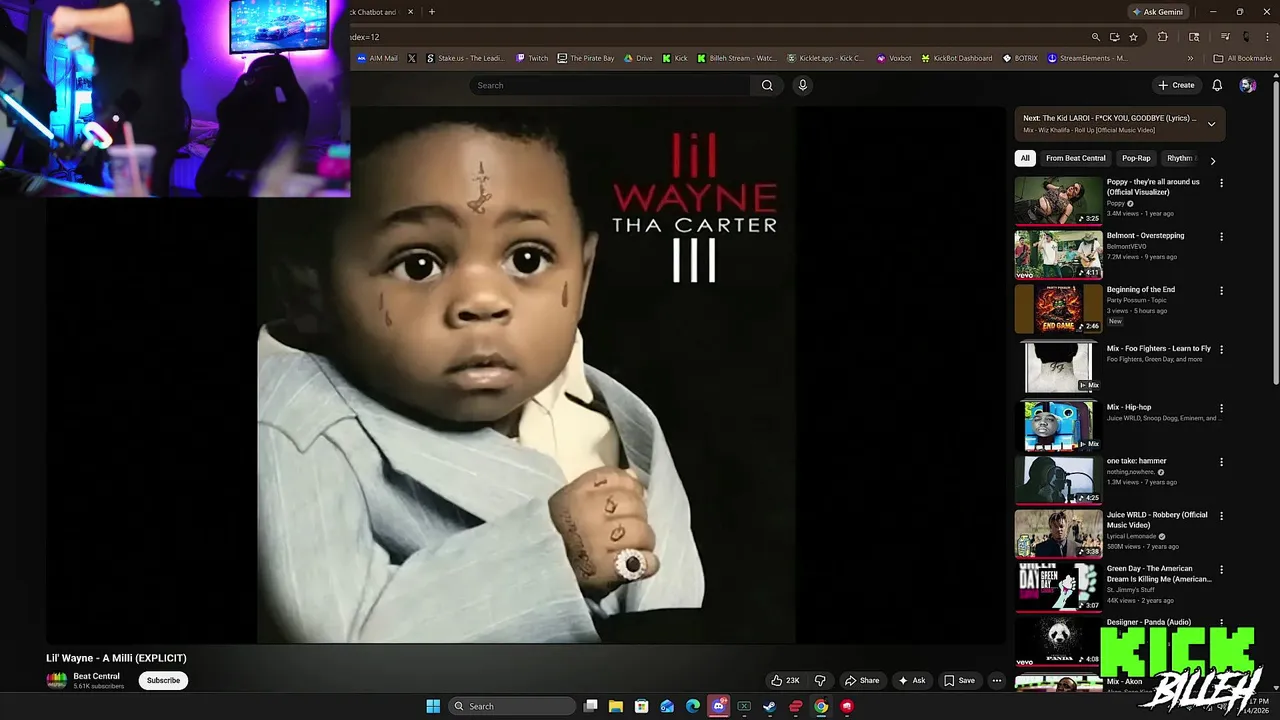Viewport: 1280px width, 720px height.
Task: Expand the Next up queue panel
Action: coord(1211,124)
